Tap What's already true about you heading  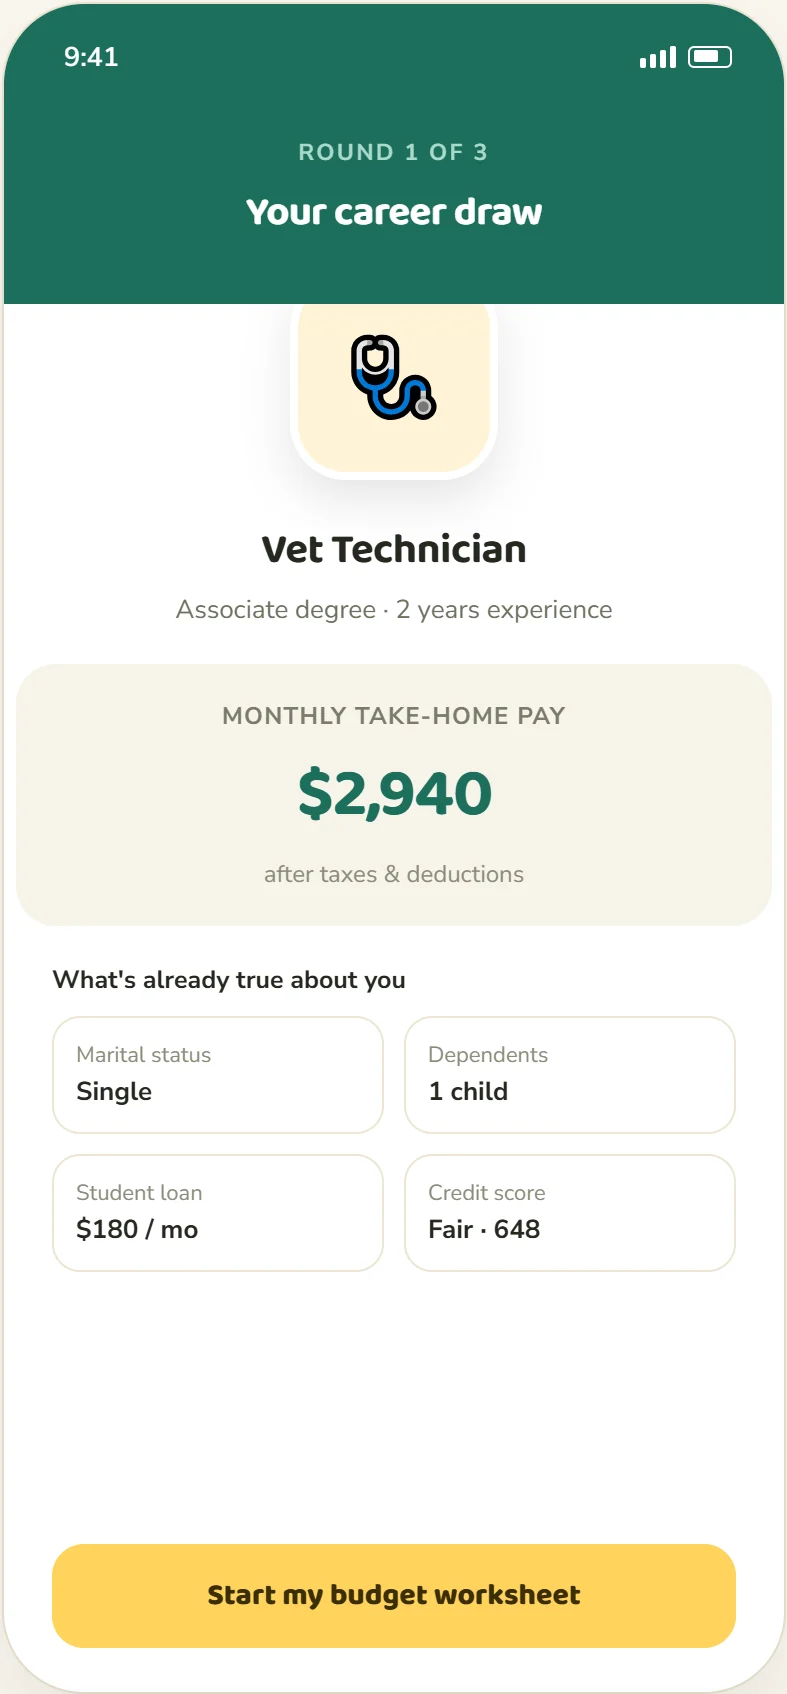tap(229, 980)
